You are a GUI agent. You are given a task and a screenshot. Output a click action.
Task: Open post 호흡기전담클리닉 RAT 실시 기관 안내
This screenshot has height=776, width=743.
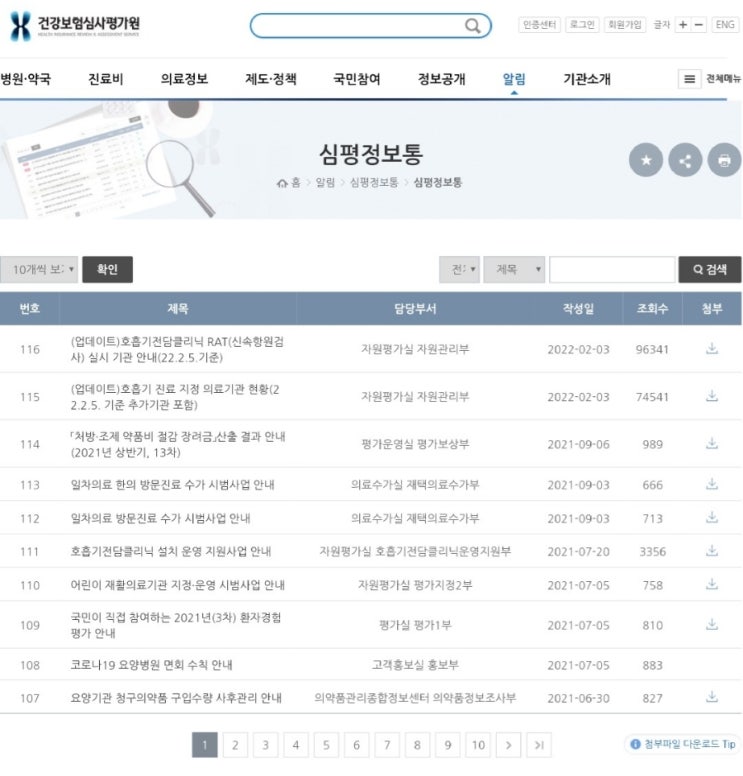177,349
